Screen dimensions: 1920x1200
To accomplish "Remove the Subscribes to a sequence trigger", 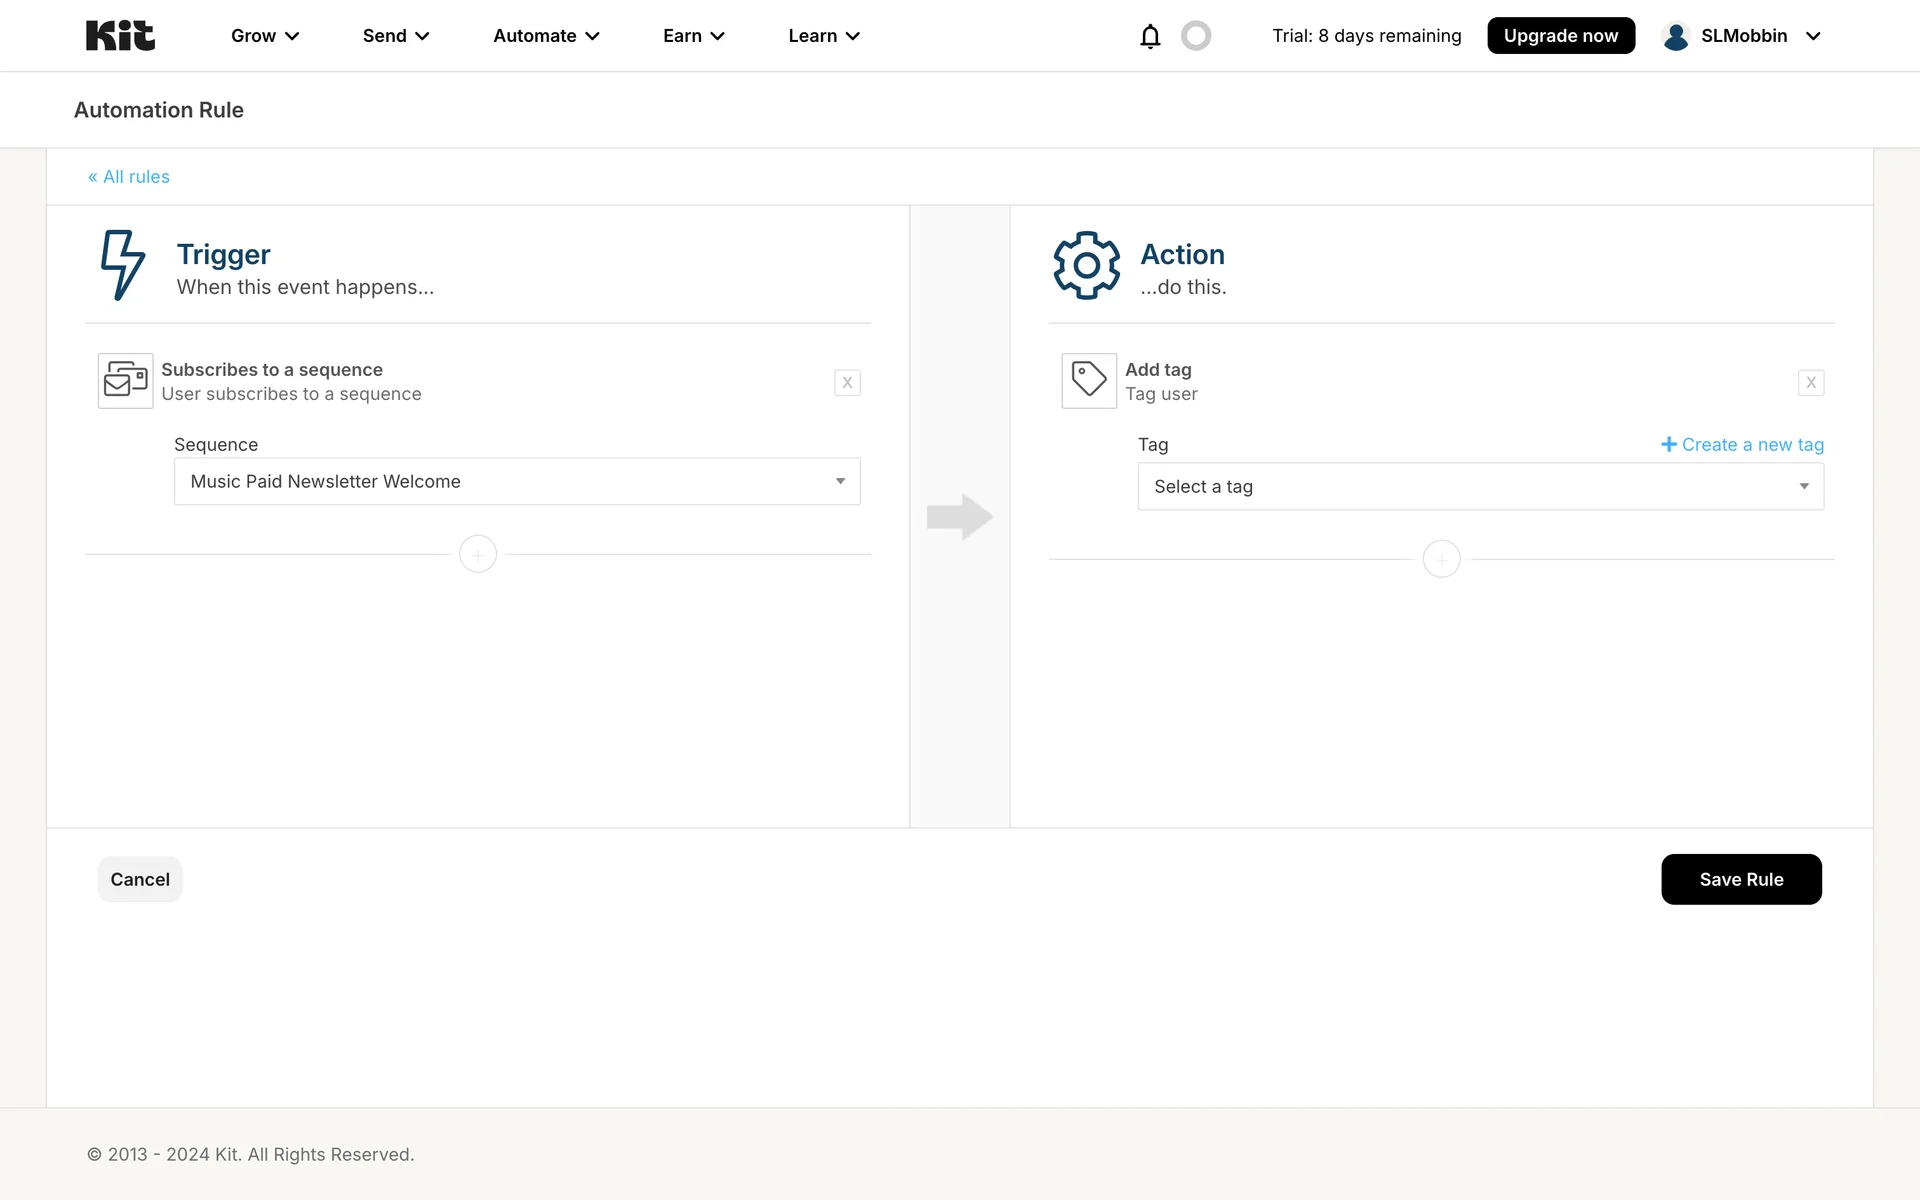I will tap(847, 382).
